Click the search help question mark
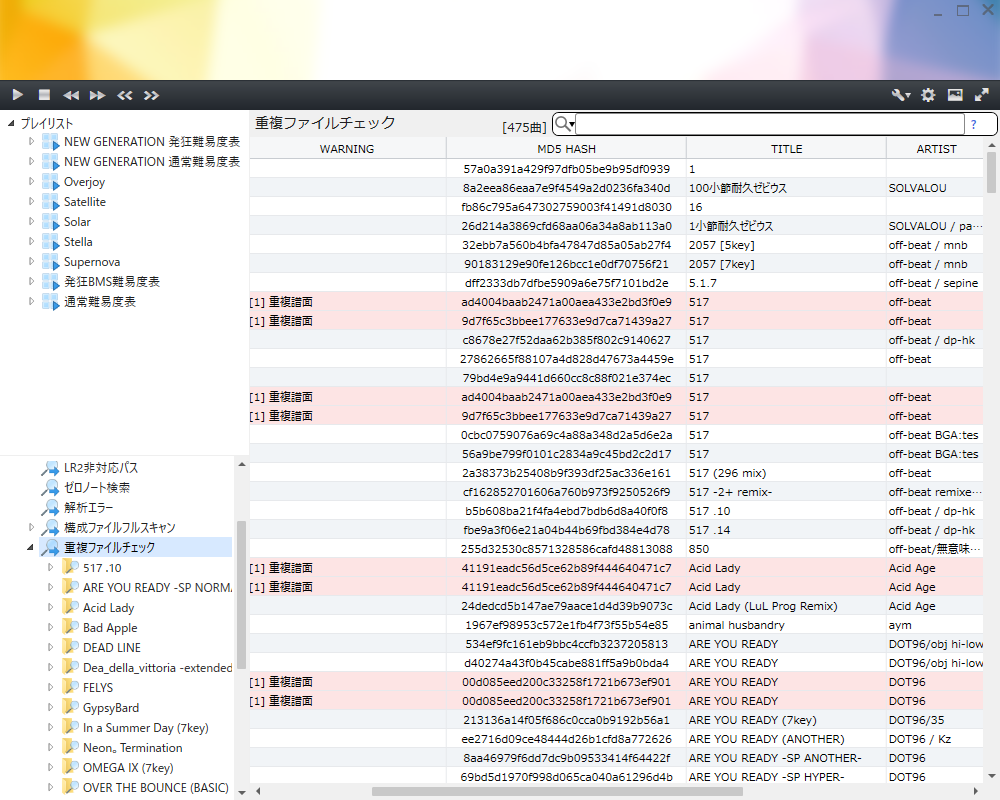The width and height of the screenshot is (1000, 800). [x=973, y=124]
